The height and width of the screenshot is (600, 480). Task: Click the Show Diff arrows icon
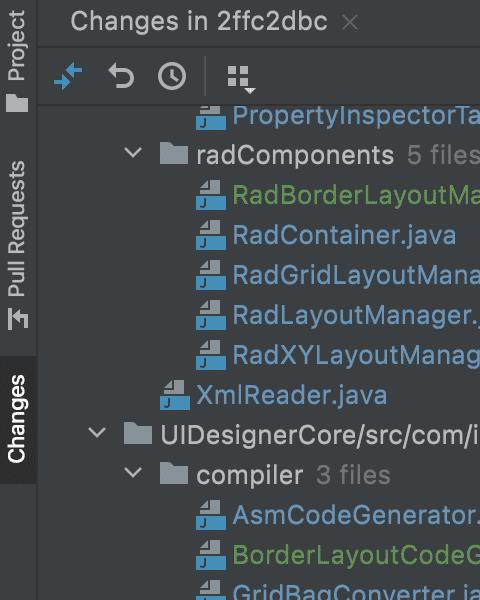pyautogui.click(x=68, y=77)
